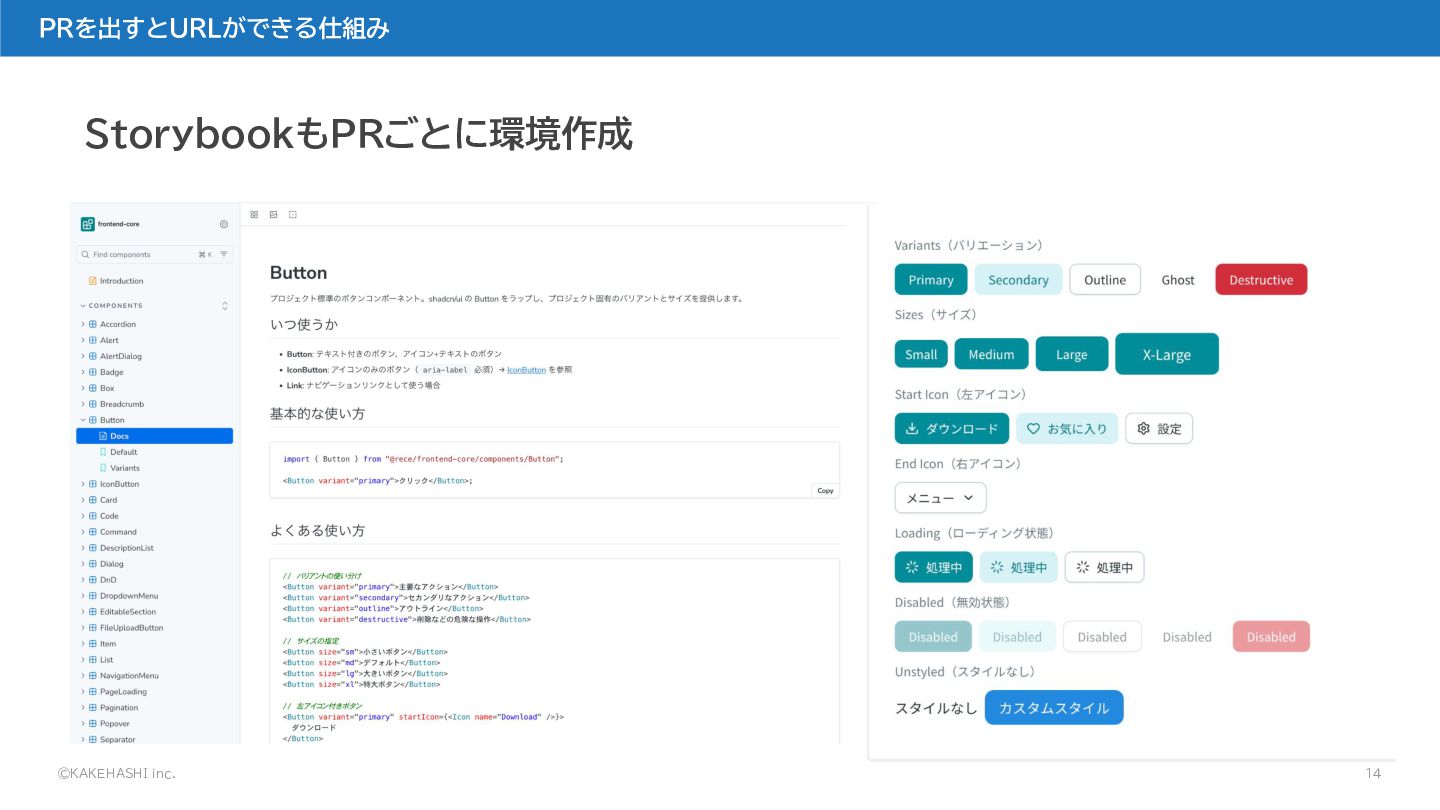
Task: Expand the AlertDialog tree node
Action: coord(83,356)
